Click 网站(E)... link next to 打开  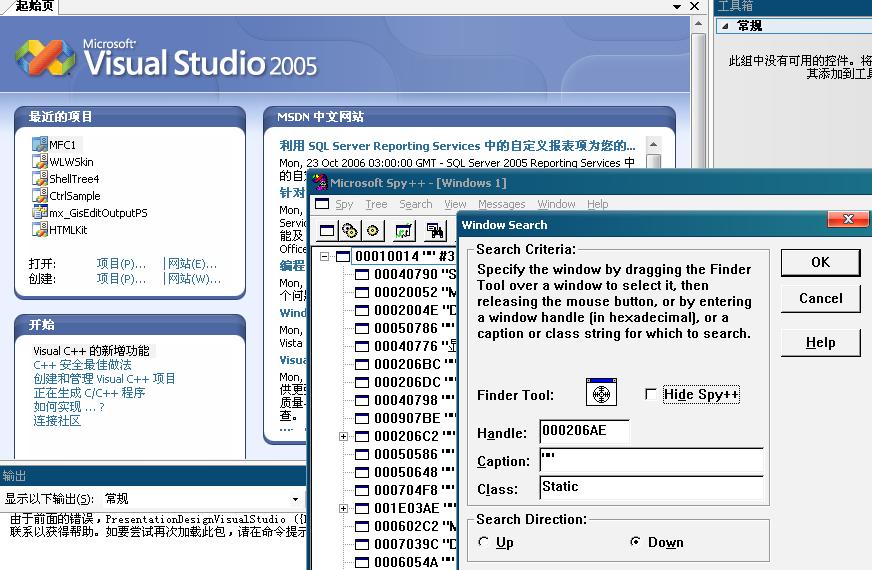pos(192,264)
